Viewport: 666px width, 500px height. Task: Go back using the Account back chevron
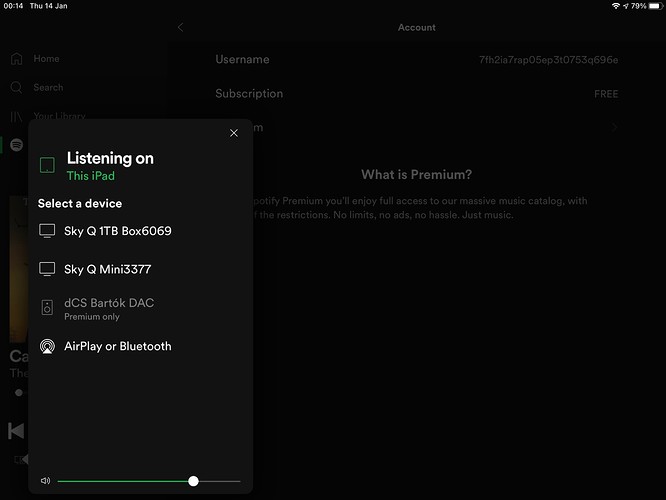click(181, 27)
